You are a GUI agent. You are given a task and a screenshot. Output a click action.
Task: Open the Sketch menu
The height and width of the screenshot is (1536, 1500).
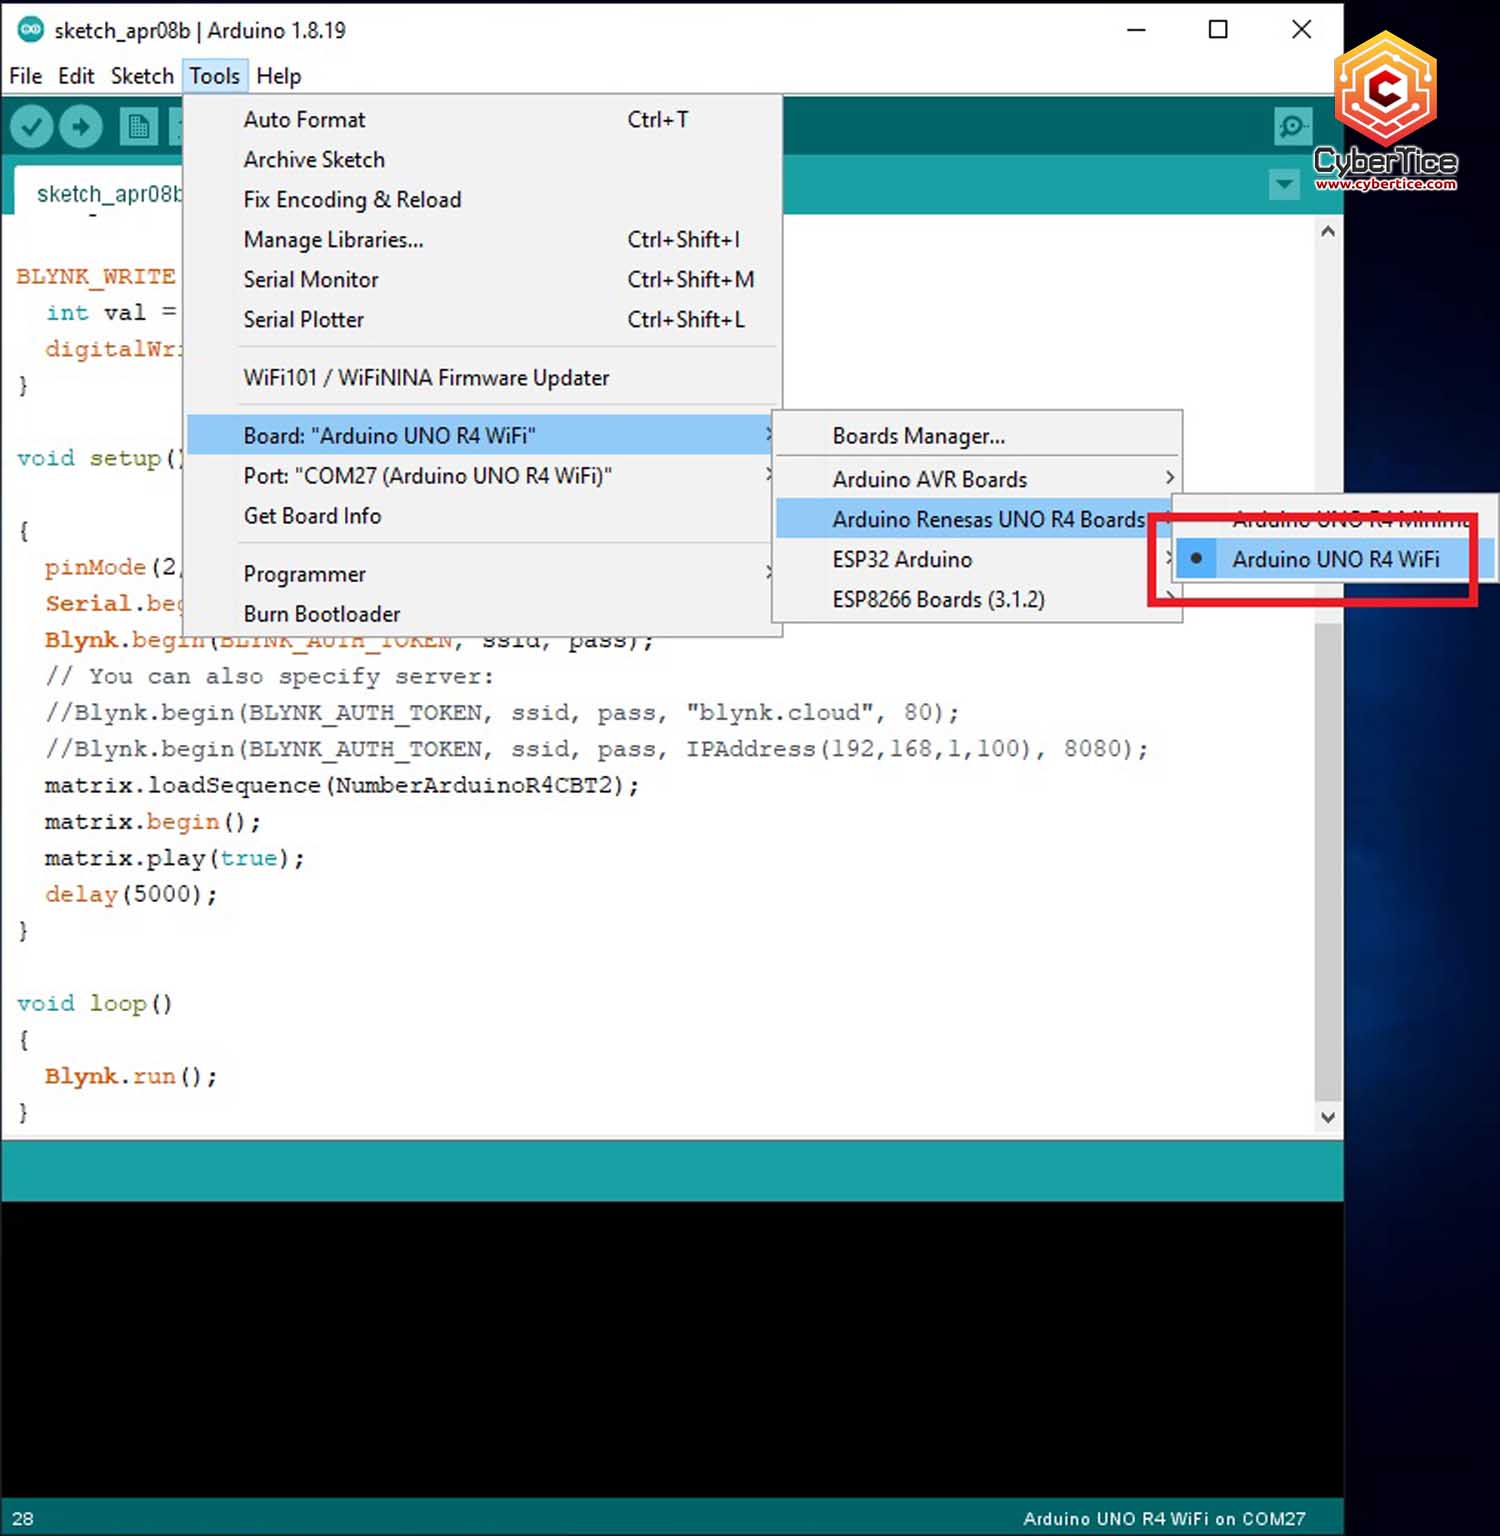point(141,76)
